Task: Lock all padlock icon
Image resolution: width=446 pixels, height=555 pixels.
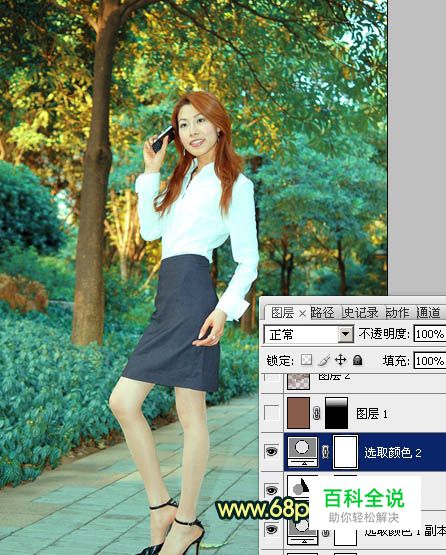Action: 358,360
